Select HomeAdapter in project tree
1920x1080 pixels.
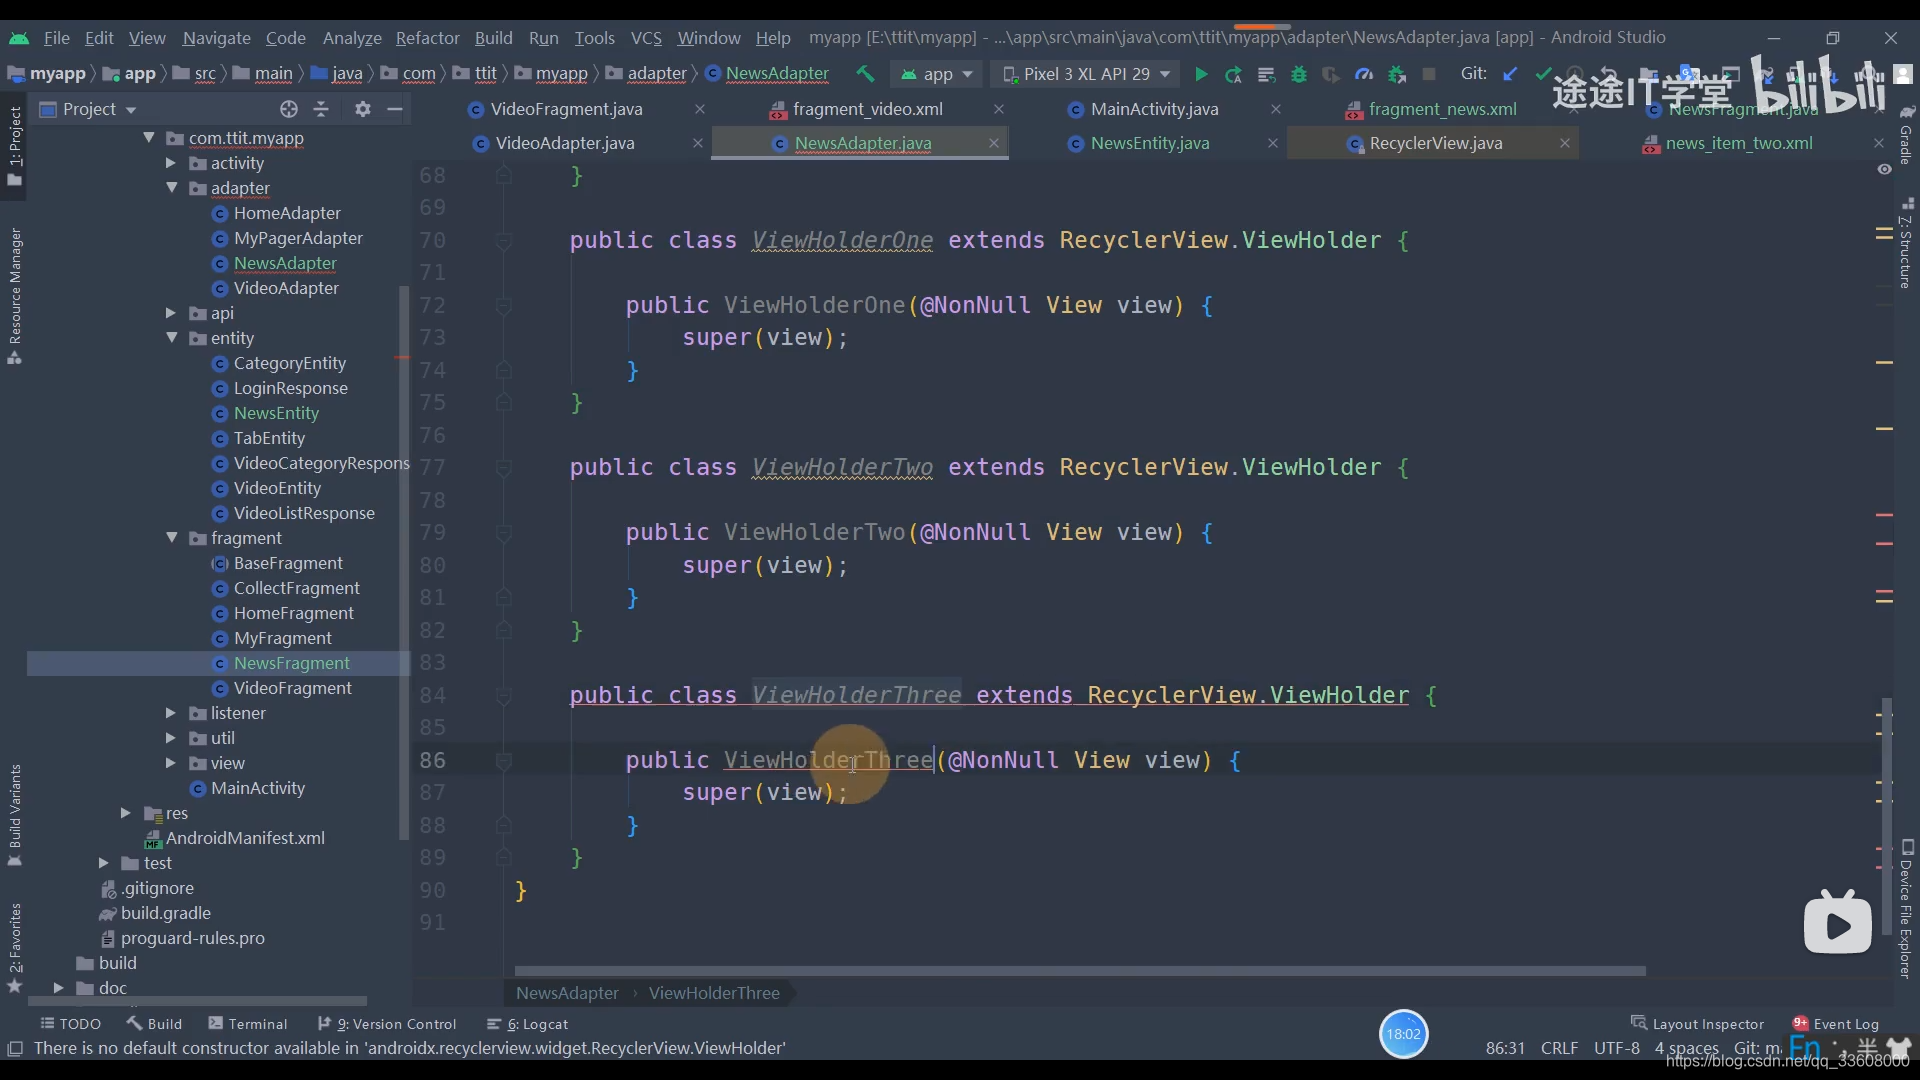pos(286,213)
